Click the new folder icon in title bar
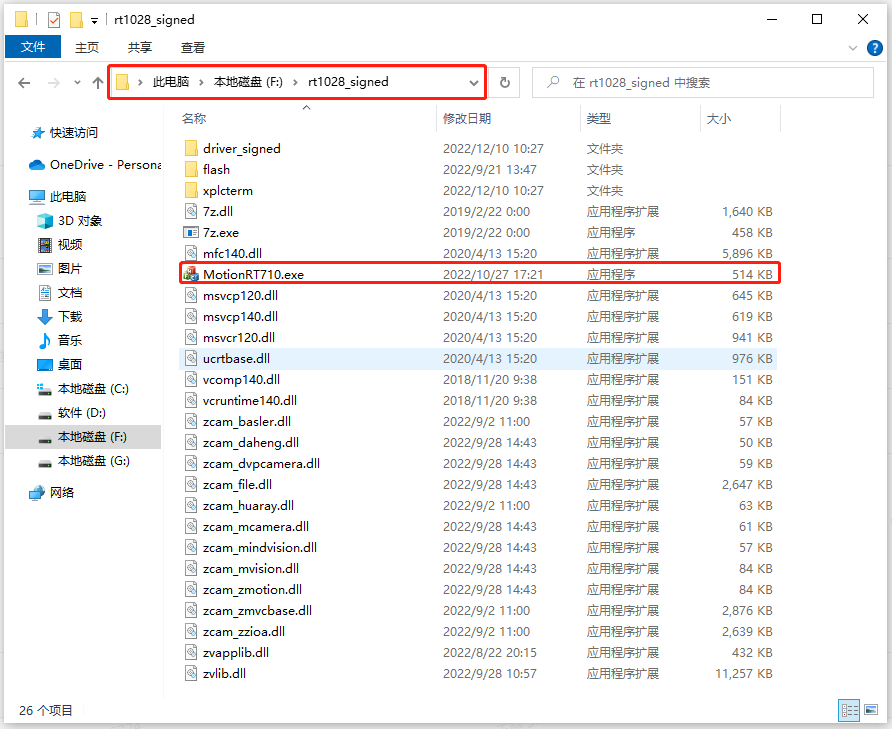The width and height of the screenshot is (892, 729). [76, 20]
